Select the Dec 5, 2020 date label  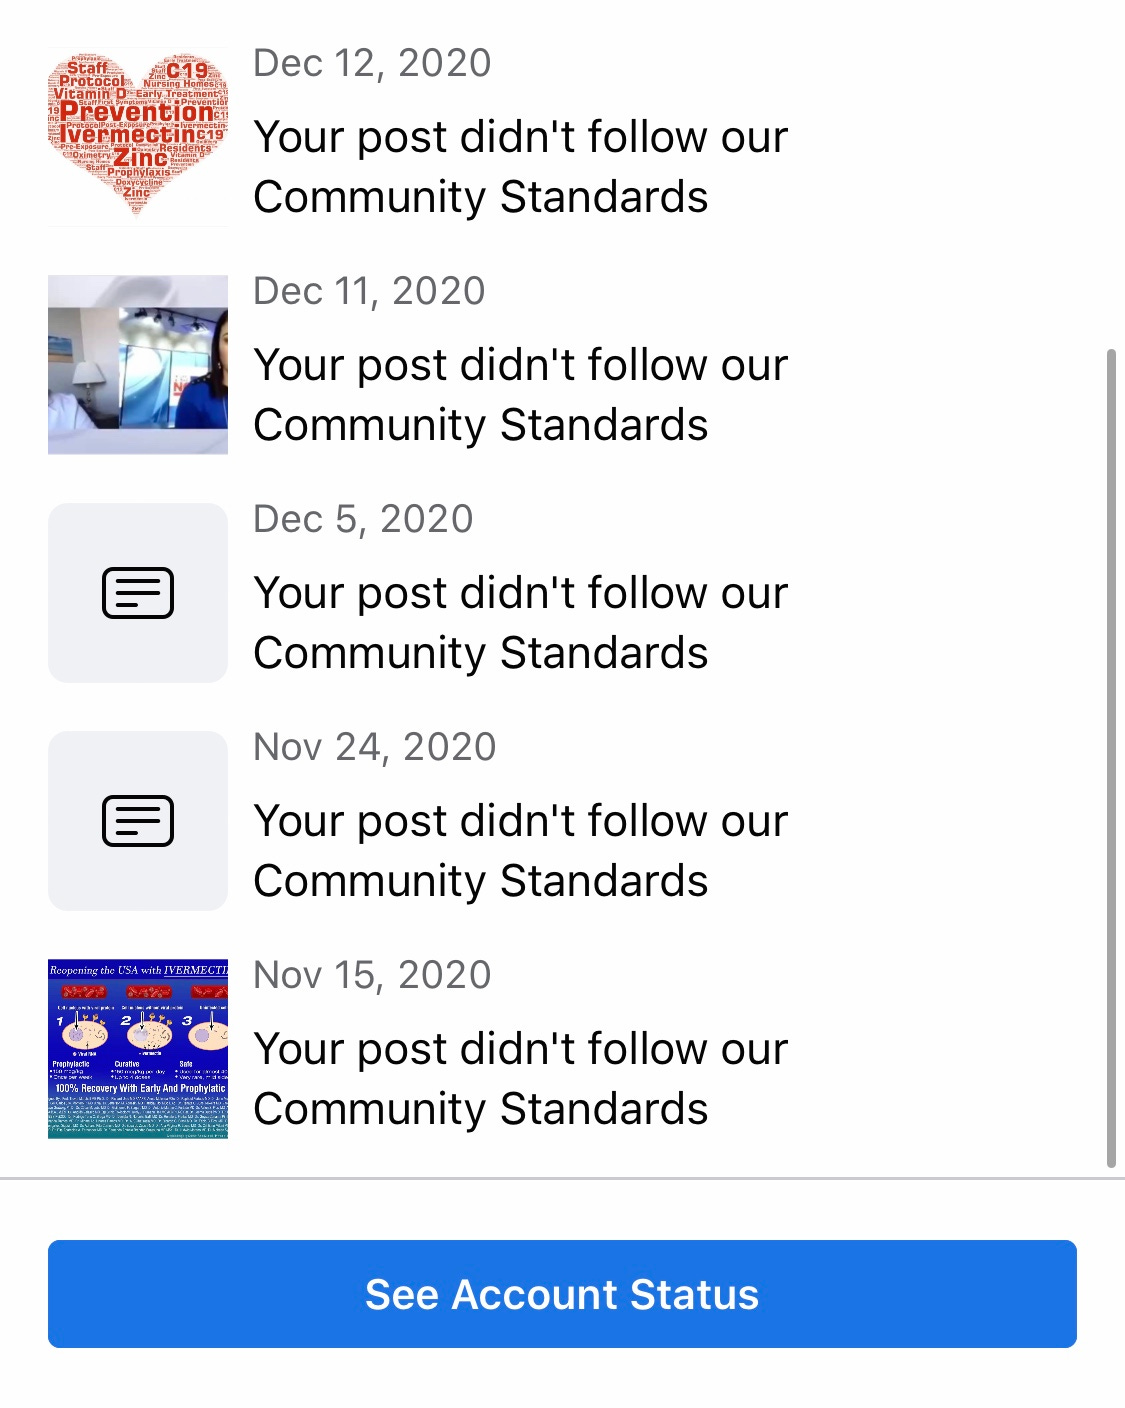tap(363, 519)
